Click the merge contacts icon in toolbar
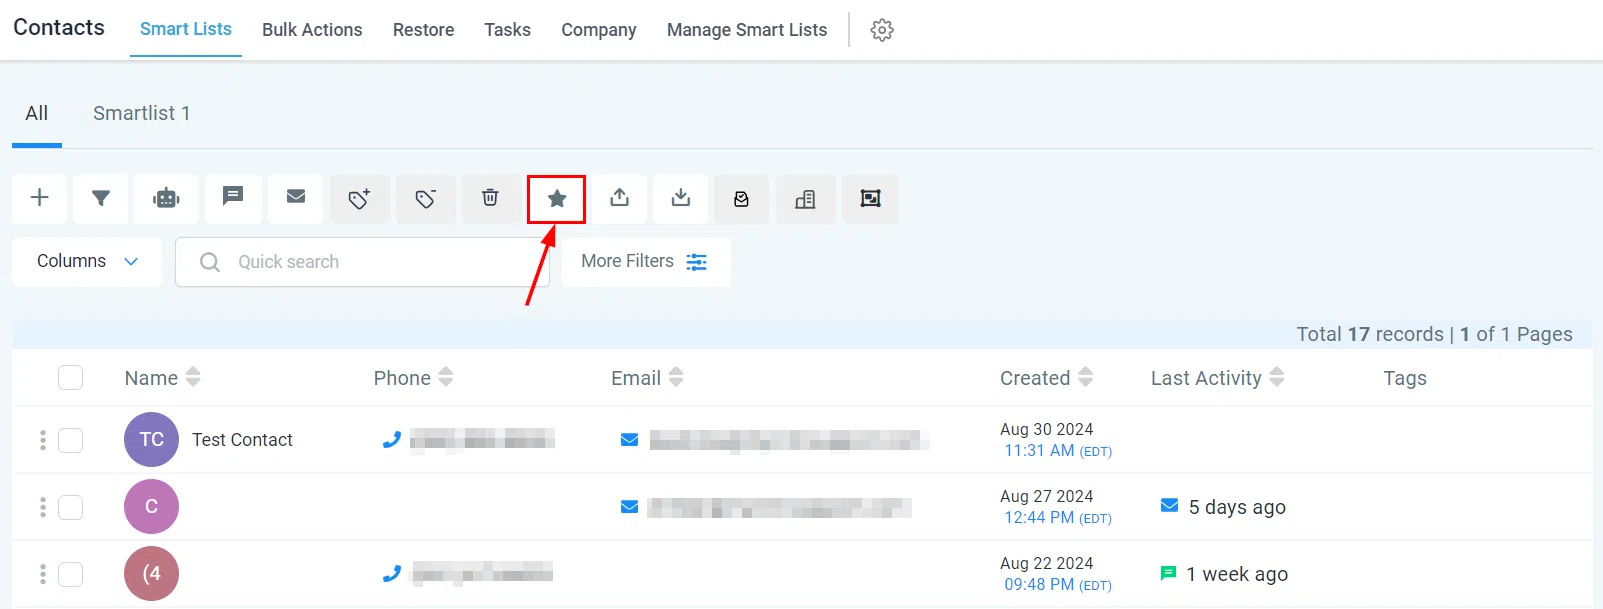The width and height of the screenshot is (1603, 609). click(x=871, y=198)
